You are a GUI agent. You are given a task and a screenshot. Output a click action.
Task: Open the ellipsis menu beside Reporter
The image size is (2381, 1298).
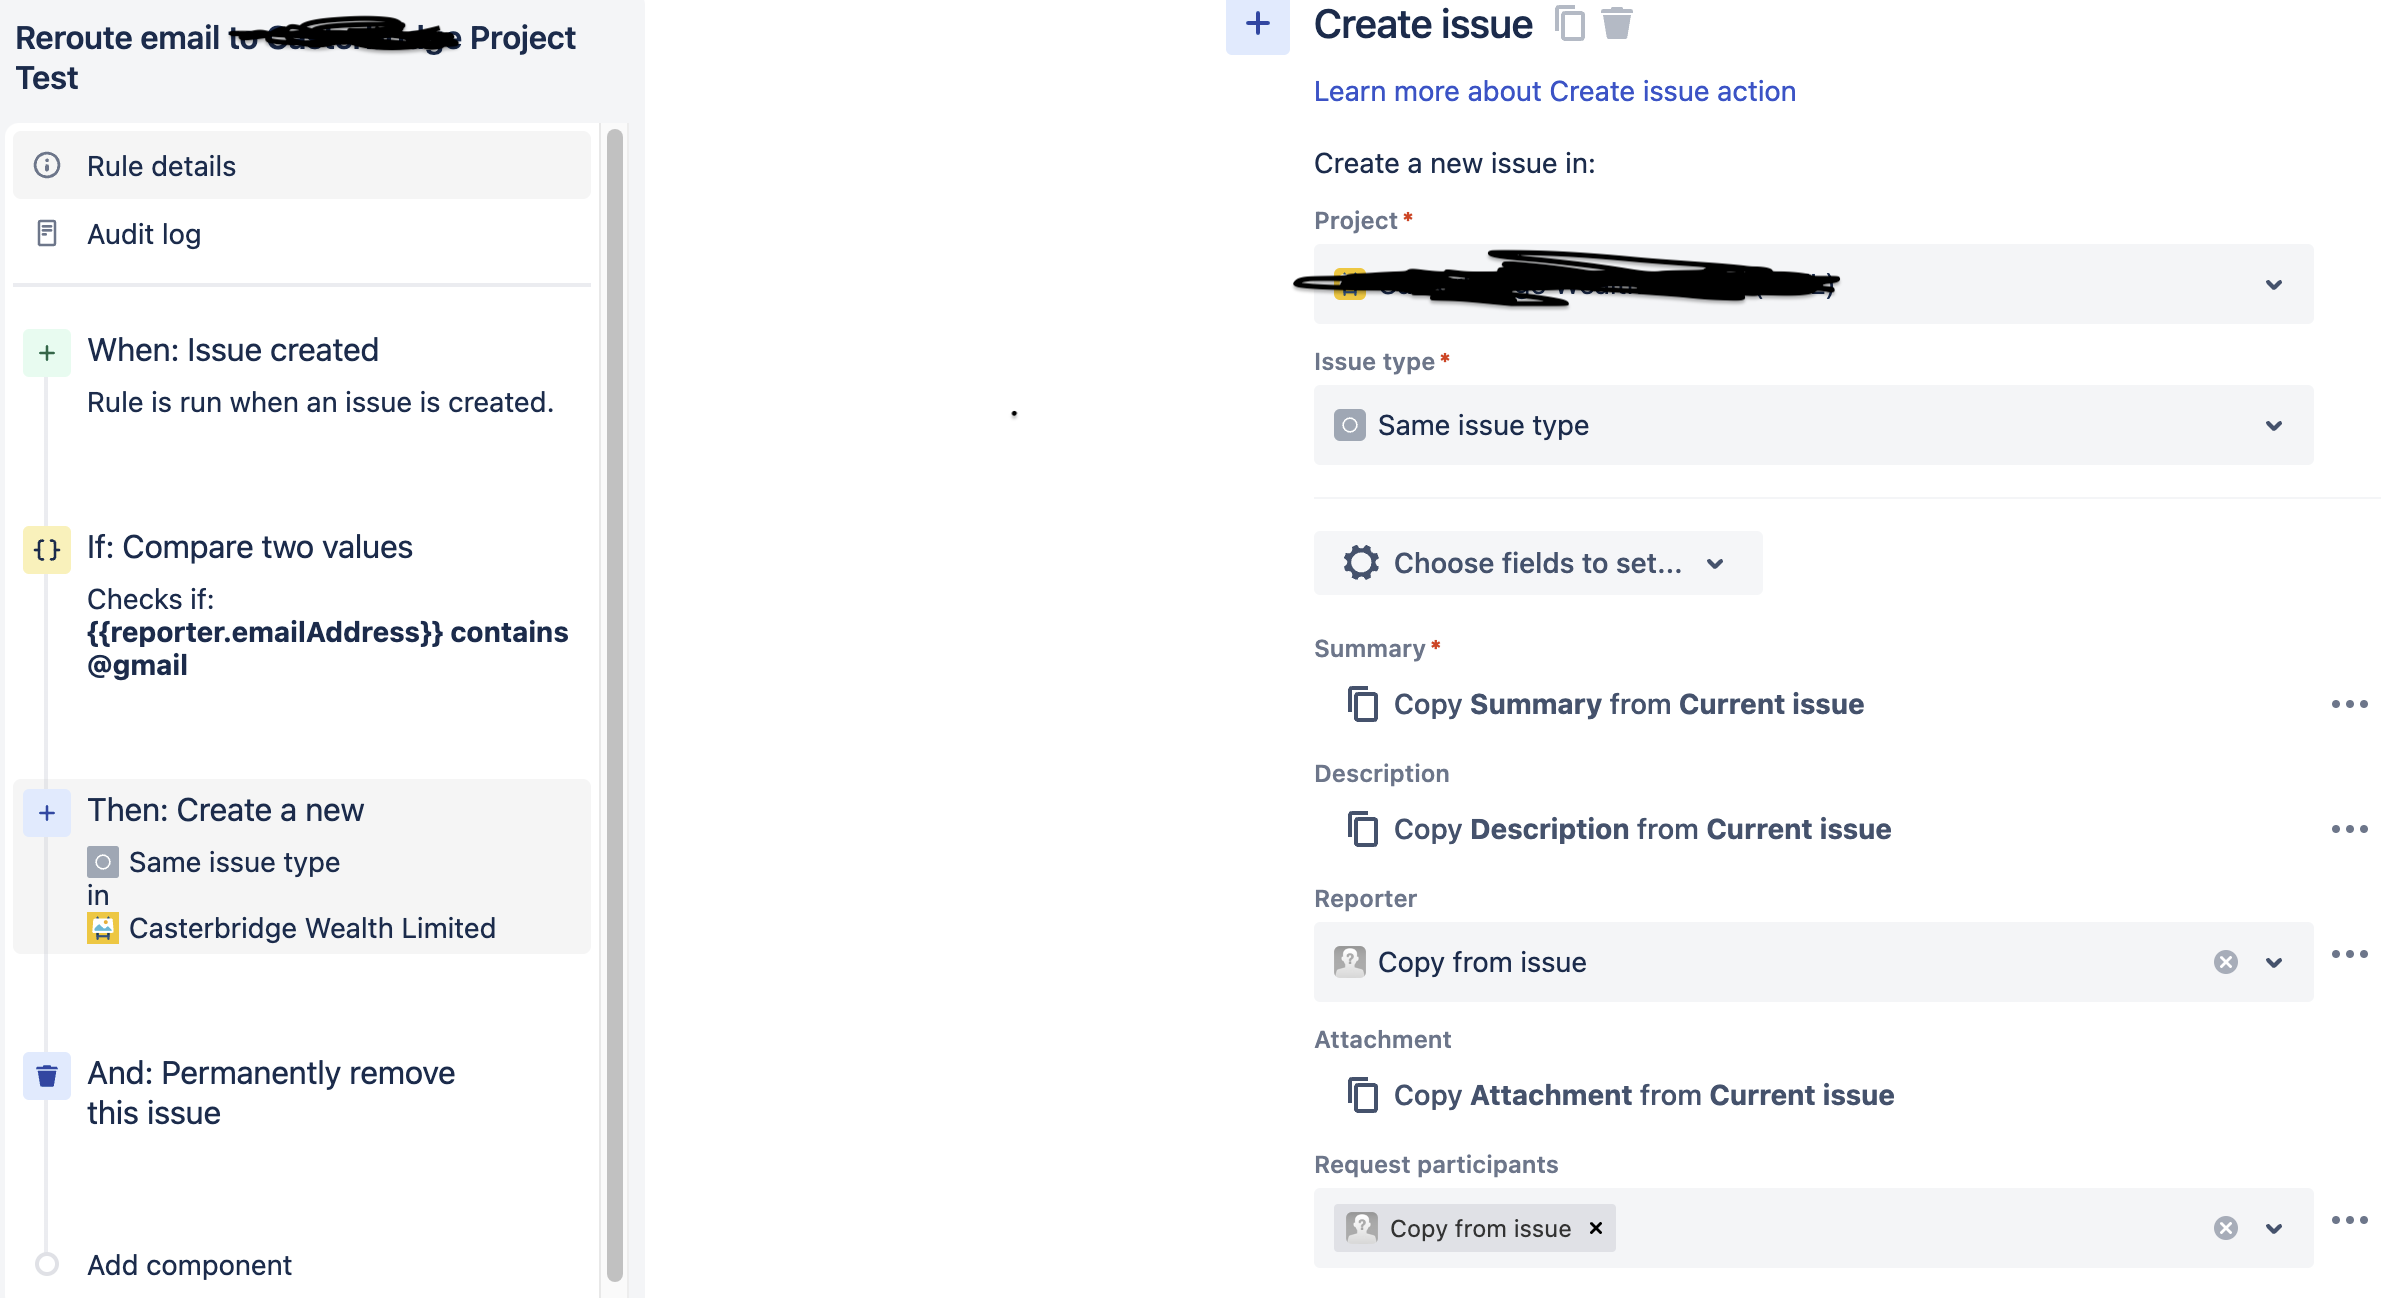coord(2349,953)
